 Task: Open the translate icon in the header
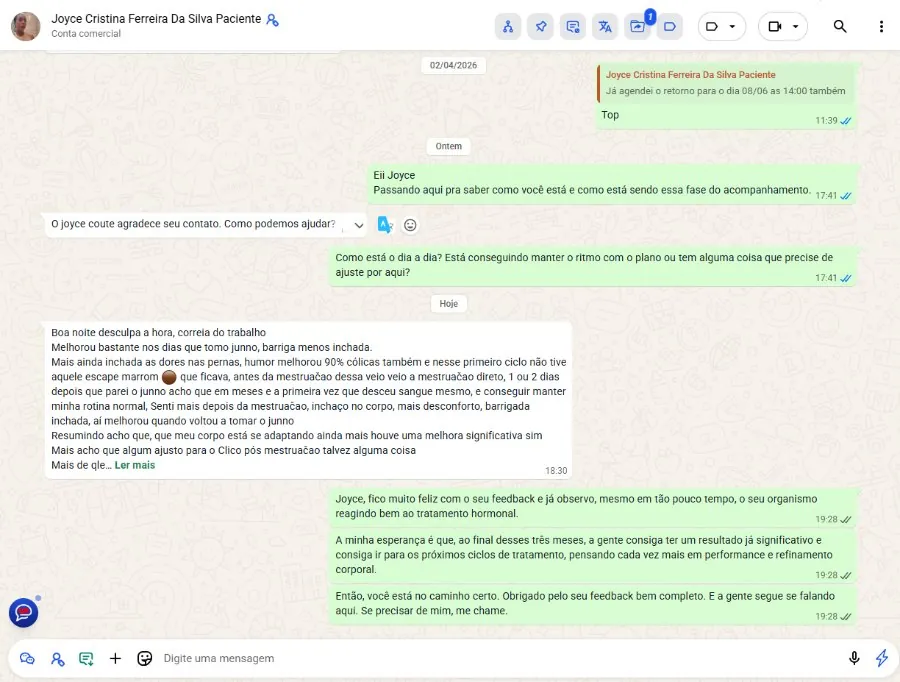click(x=605, y=26)
